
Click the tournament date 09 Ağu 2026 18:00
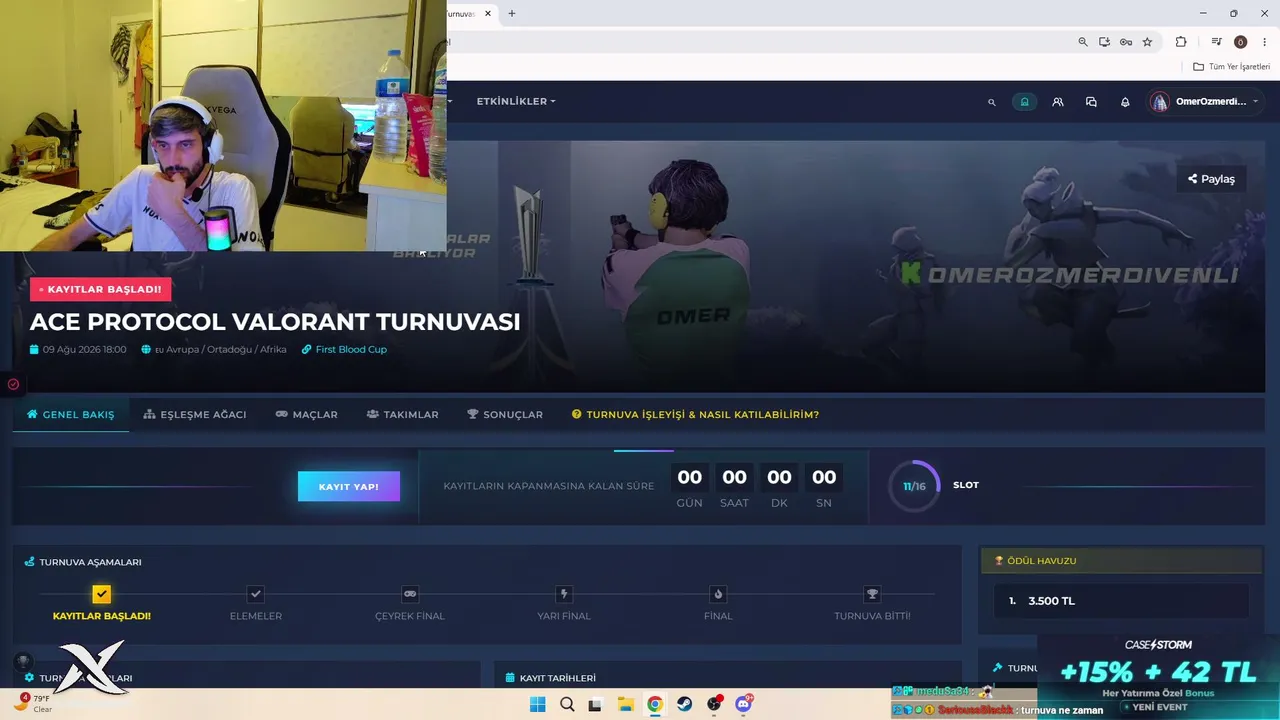[x=78, y=349]
